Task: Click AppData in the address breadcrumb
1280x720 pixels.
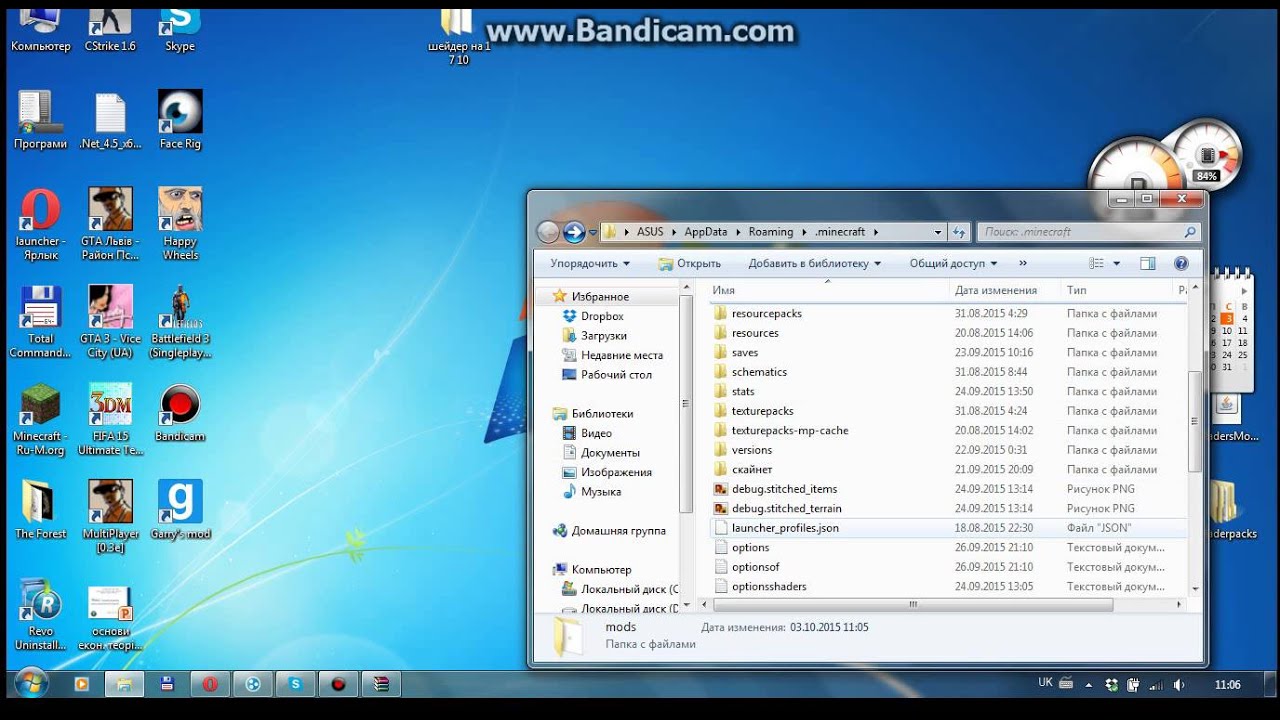Action: coord(706,232)
